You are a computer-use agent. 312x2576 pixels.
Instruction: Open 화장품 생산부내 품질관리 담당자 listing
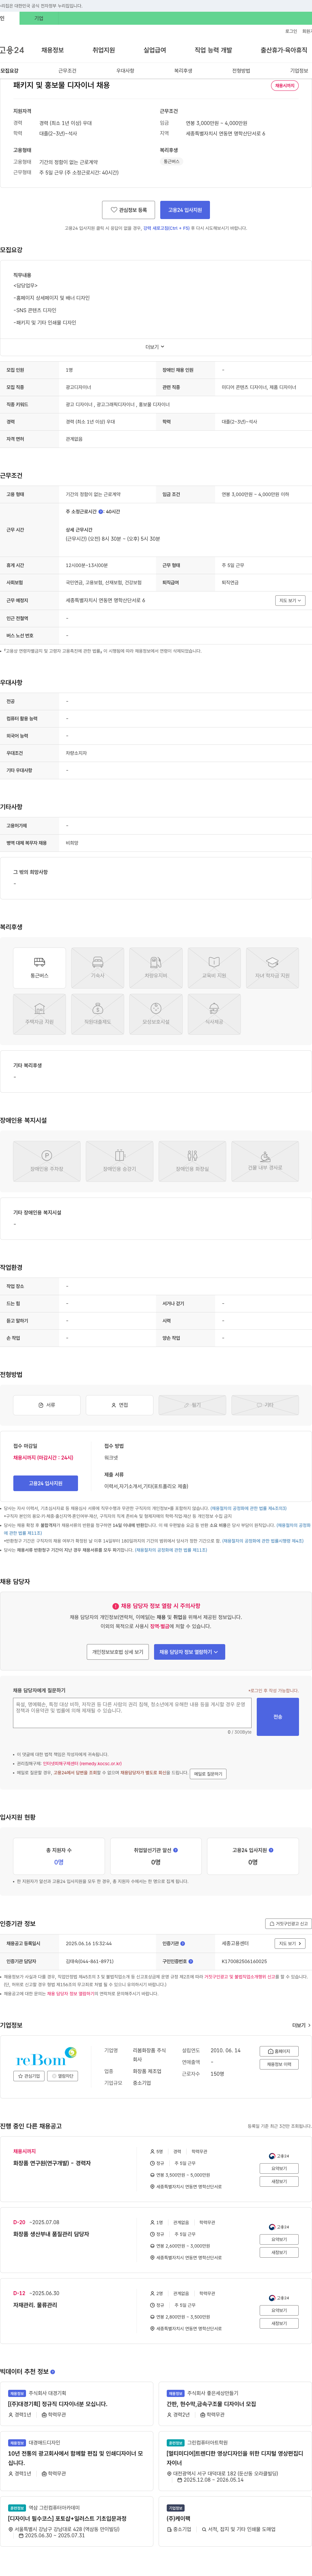pyautogui.click(x=51, y=2234)
